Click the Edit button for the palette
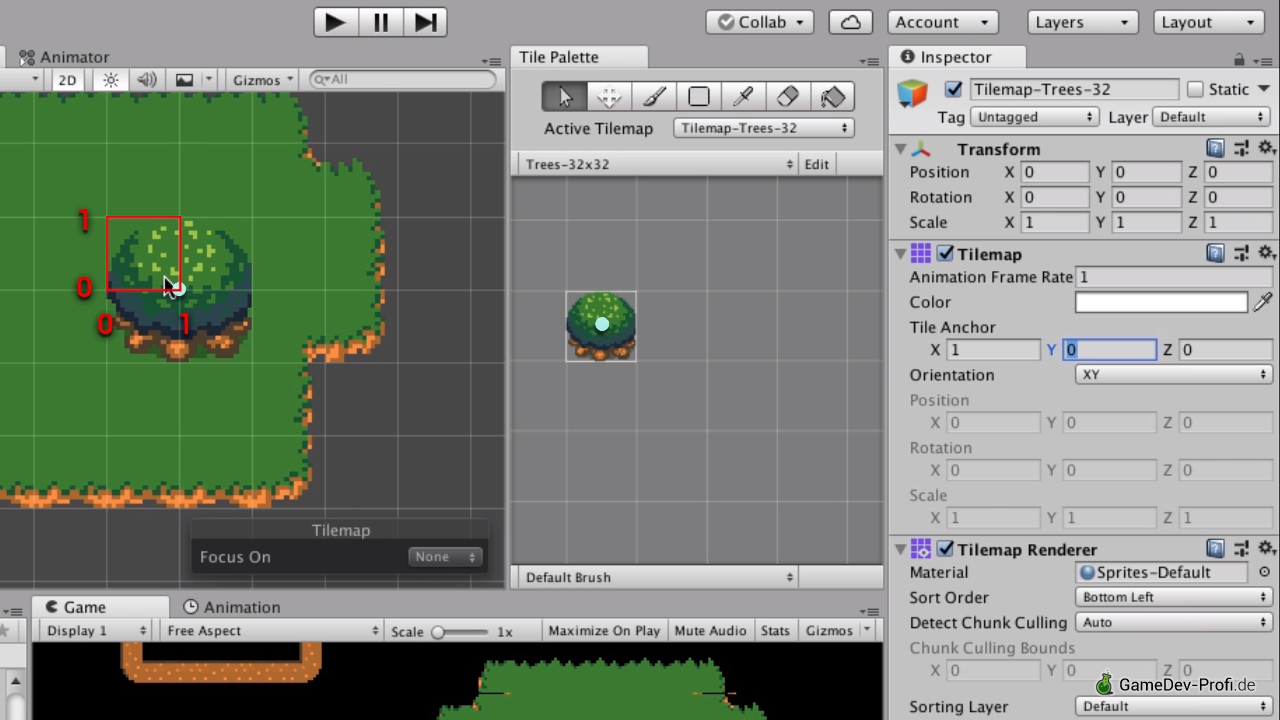Screen dimensions: 1280x720 click(x=817, y=164)
